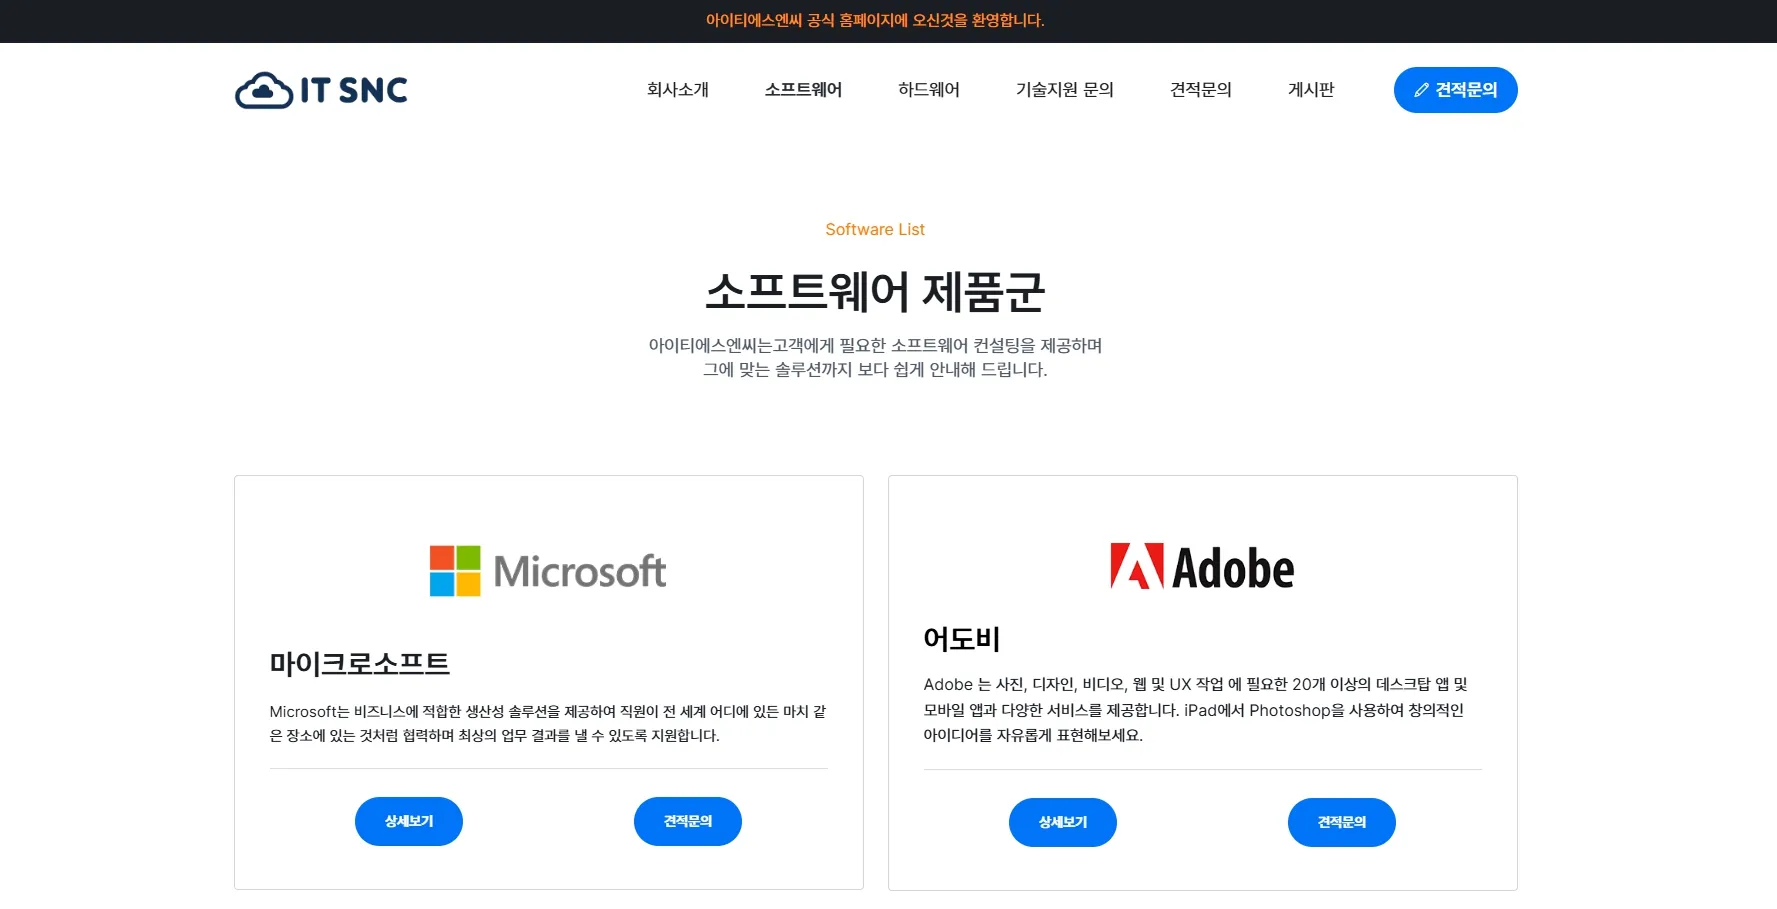1777x909 pixels.
Task: Open 상세보기 for Adobe
Action: (x=1063, y=822)
